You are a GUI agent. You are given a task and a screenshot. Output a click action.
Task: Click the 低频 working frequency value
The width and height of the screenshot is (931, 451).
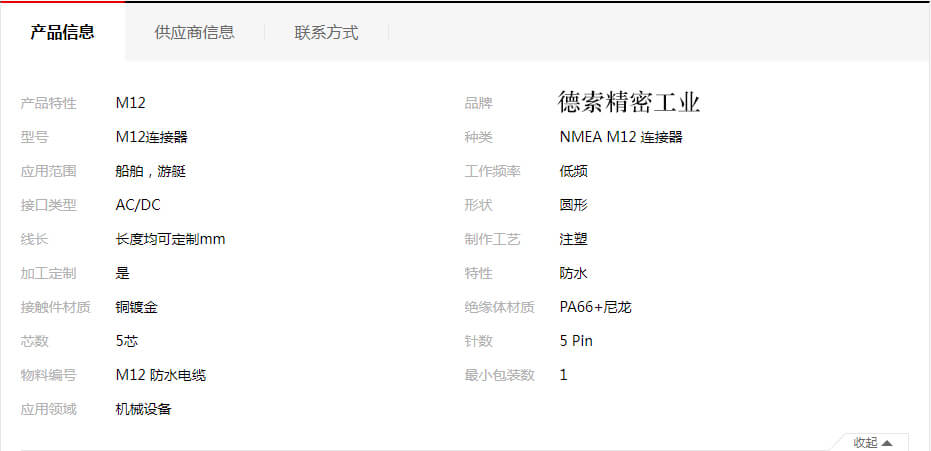(573, 171)
